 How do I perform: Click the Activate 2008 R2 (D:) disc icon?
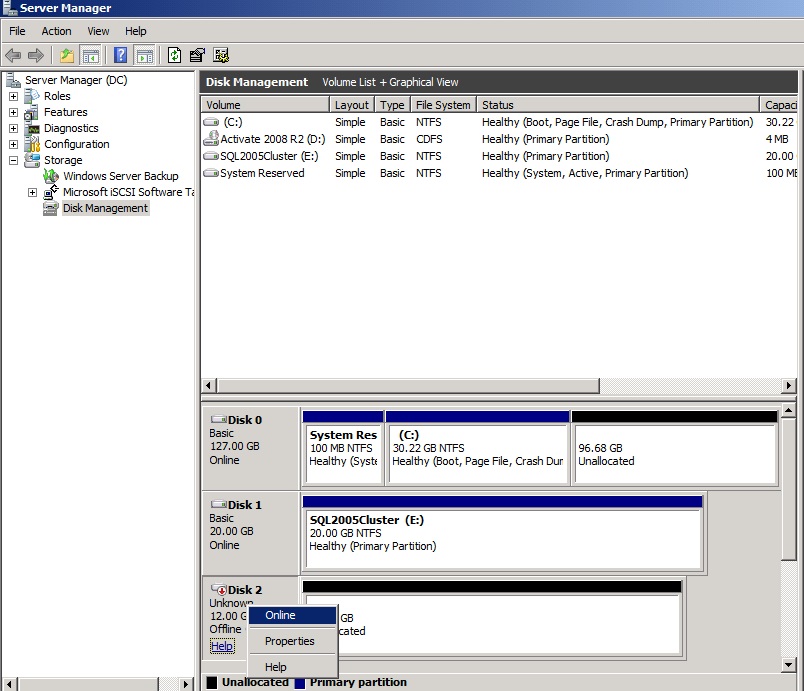point(211,138)
